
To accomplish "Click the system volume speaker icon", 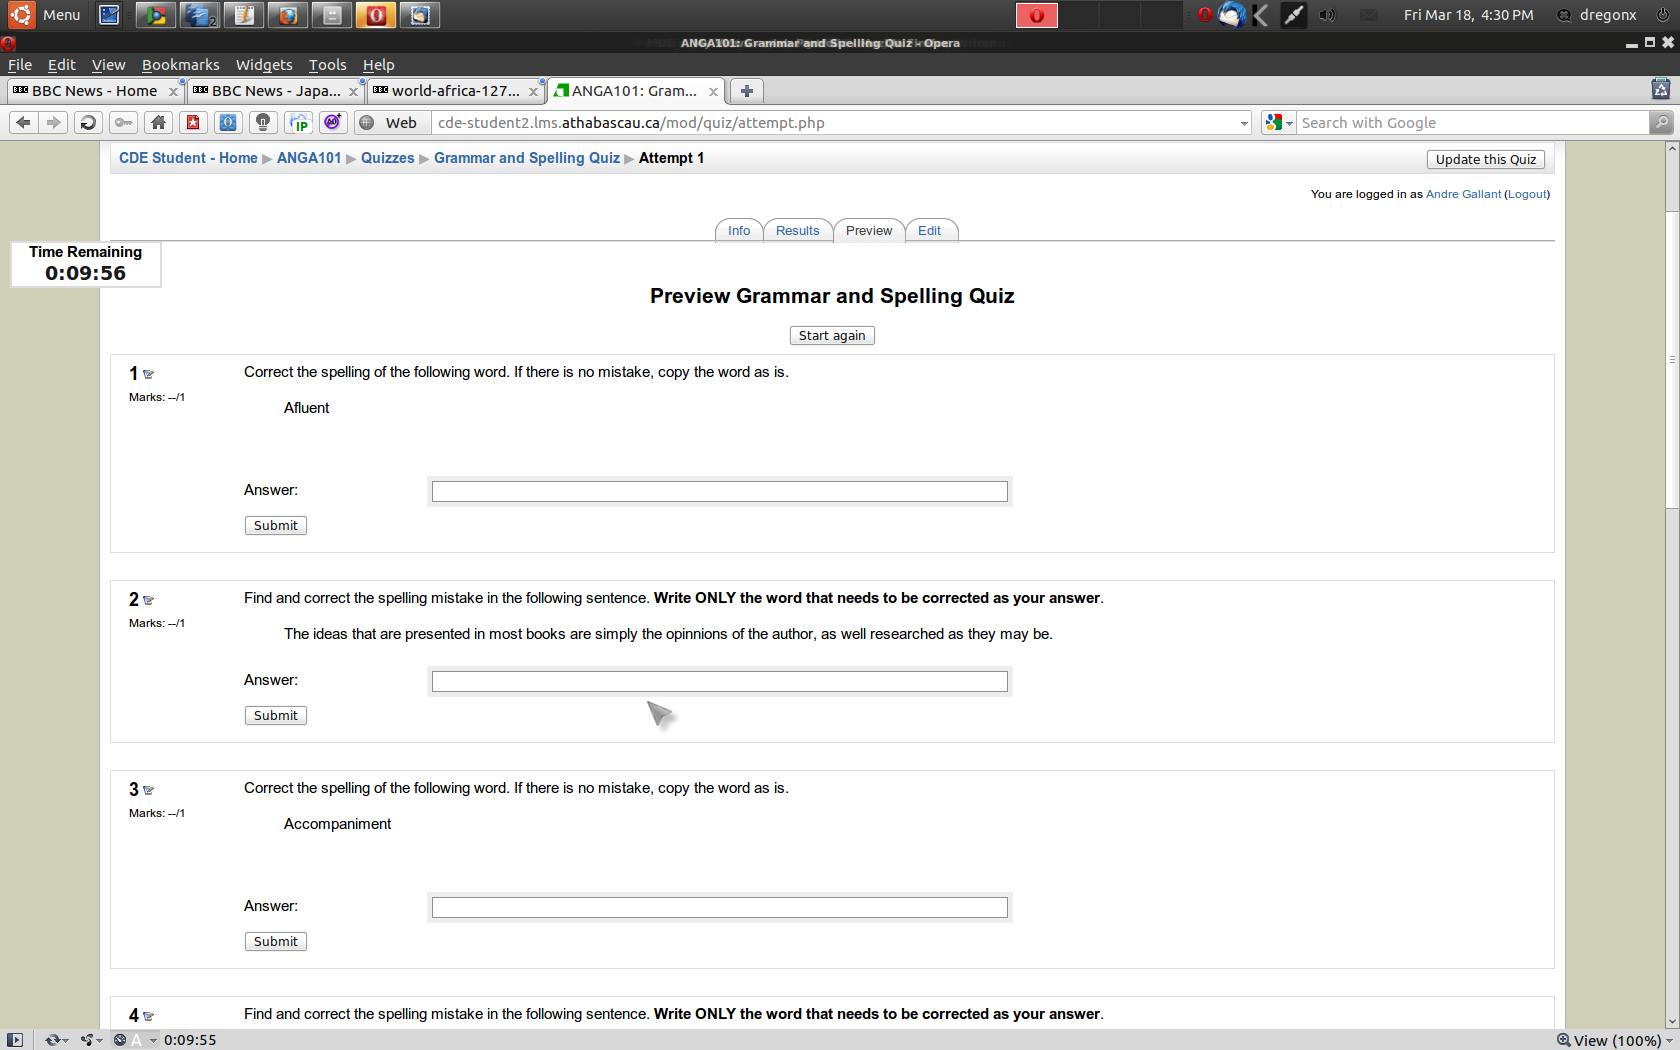I will (1327, 15).
